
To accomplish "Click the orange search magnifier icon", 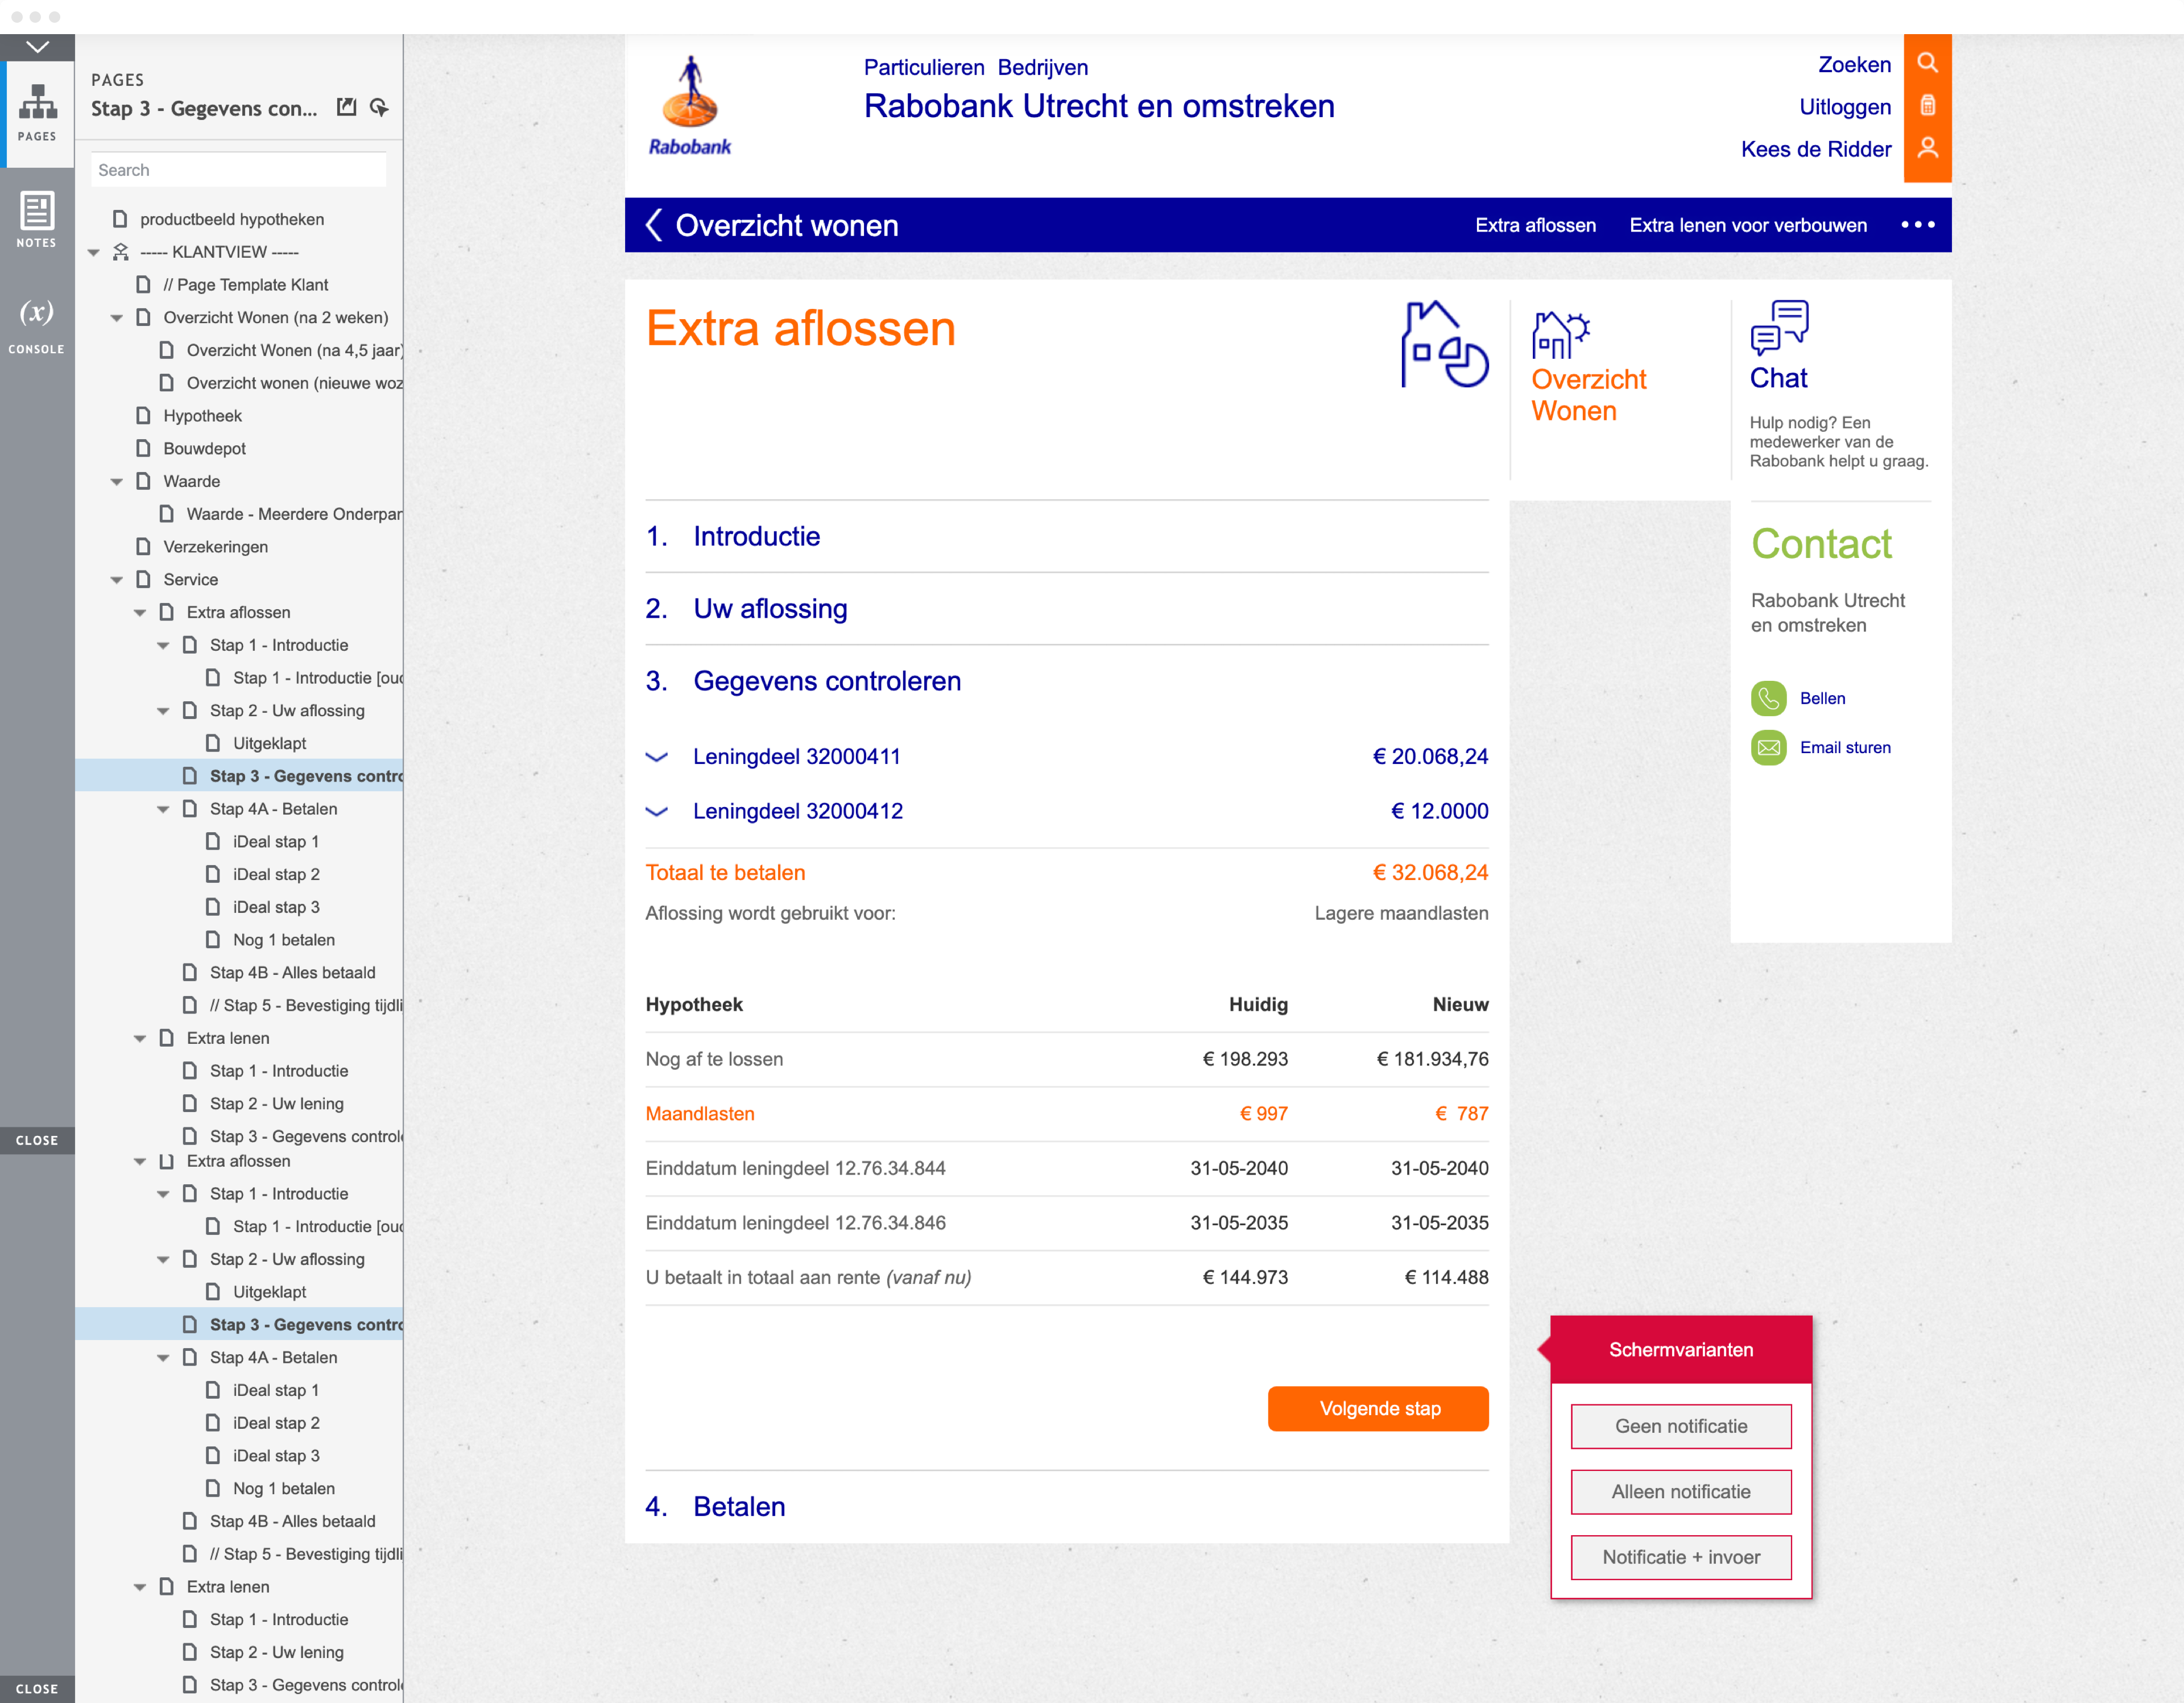I will [x=1927, y=63].
